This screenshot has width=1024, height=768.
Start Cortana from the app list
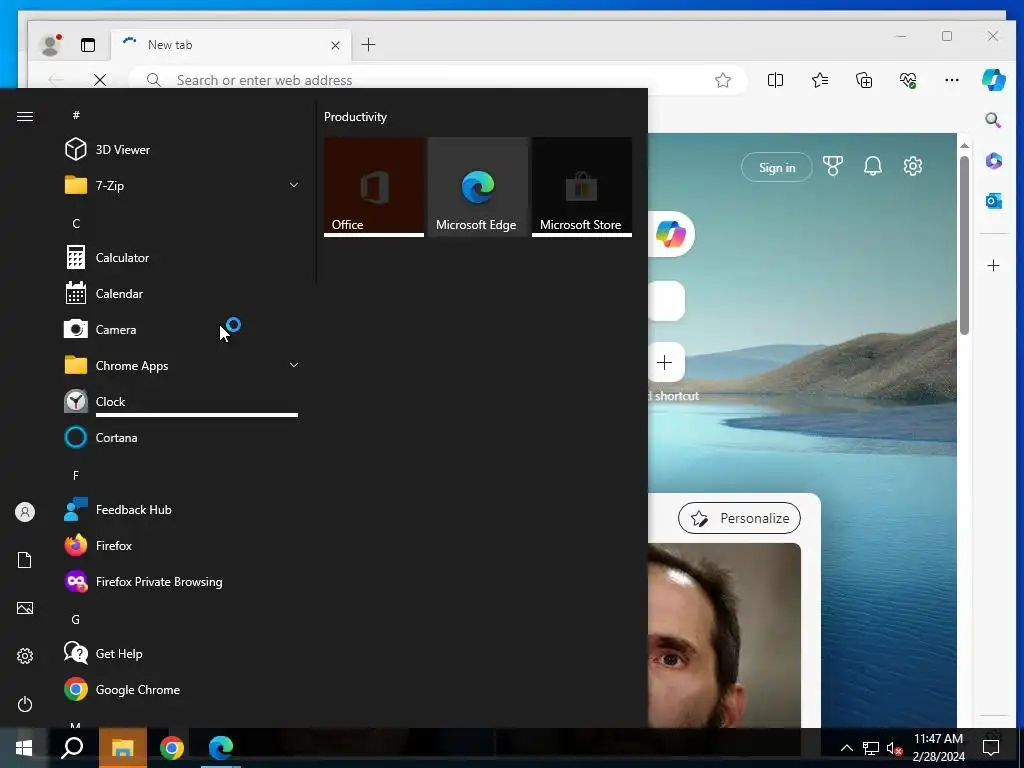tap(182, 437)
